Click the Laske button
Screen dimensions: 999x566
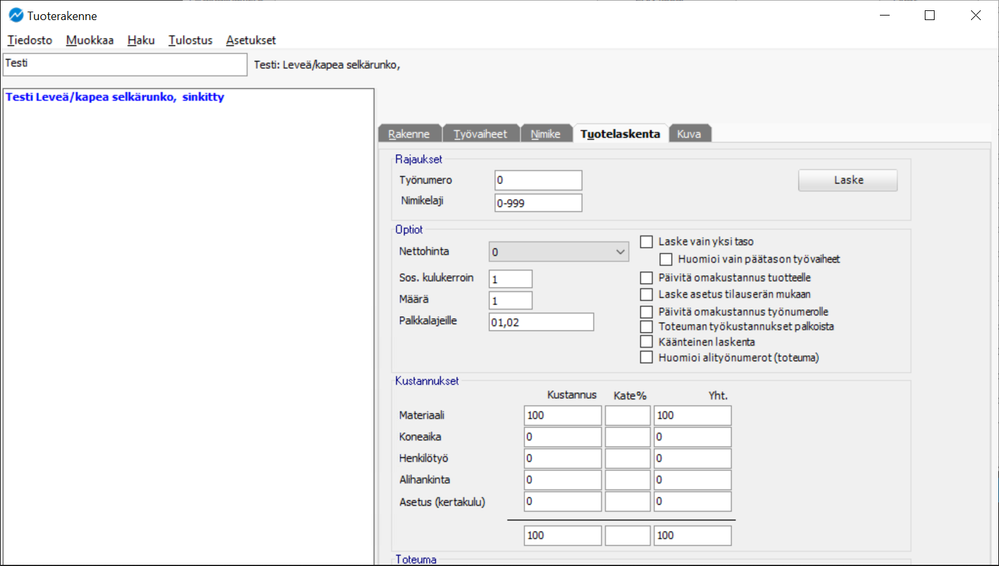[848, 180]
